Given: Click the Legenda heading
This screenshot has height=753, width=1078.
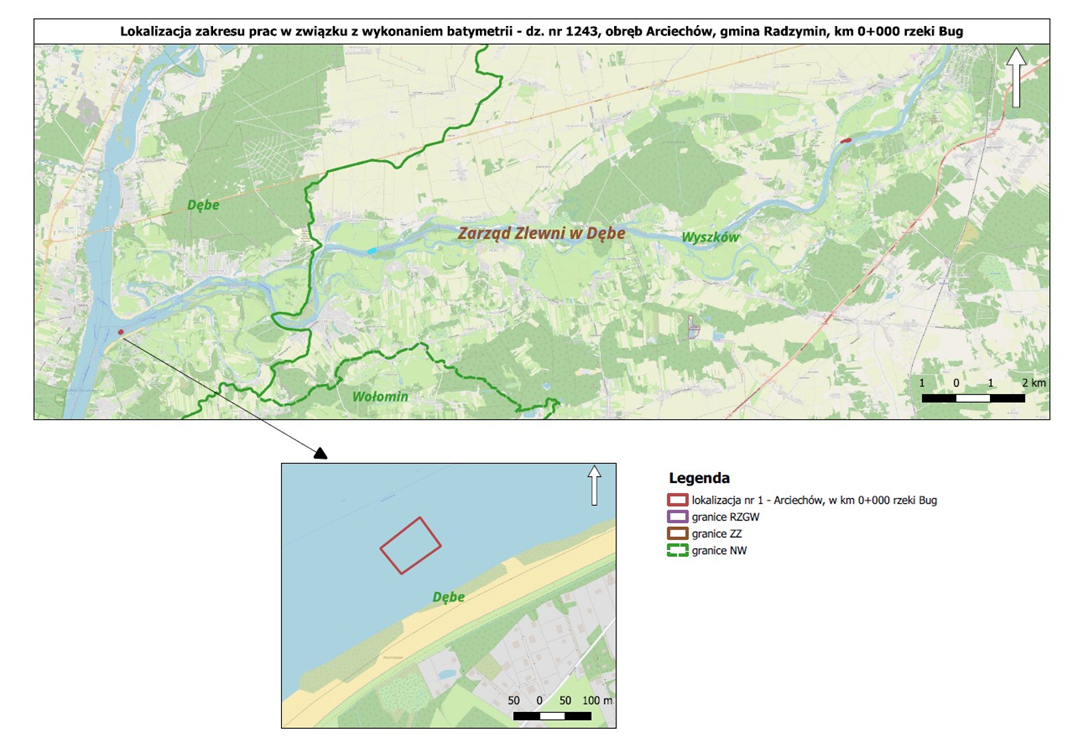Looking at the screenshot, I should click(x=699, y=478).
